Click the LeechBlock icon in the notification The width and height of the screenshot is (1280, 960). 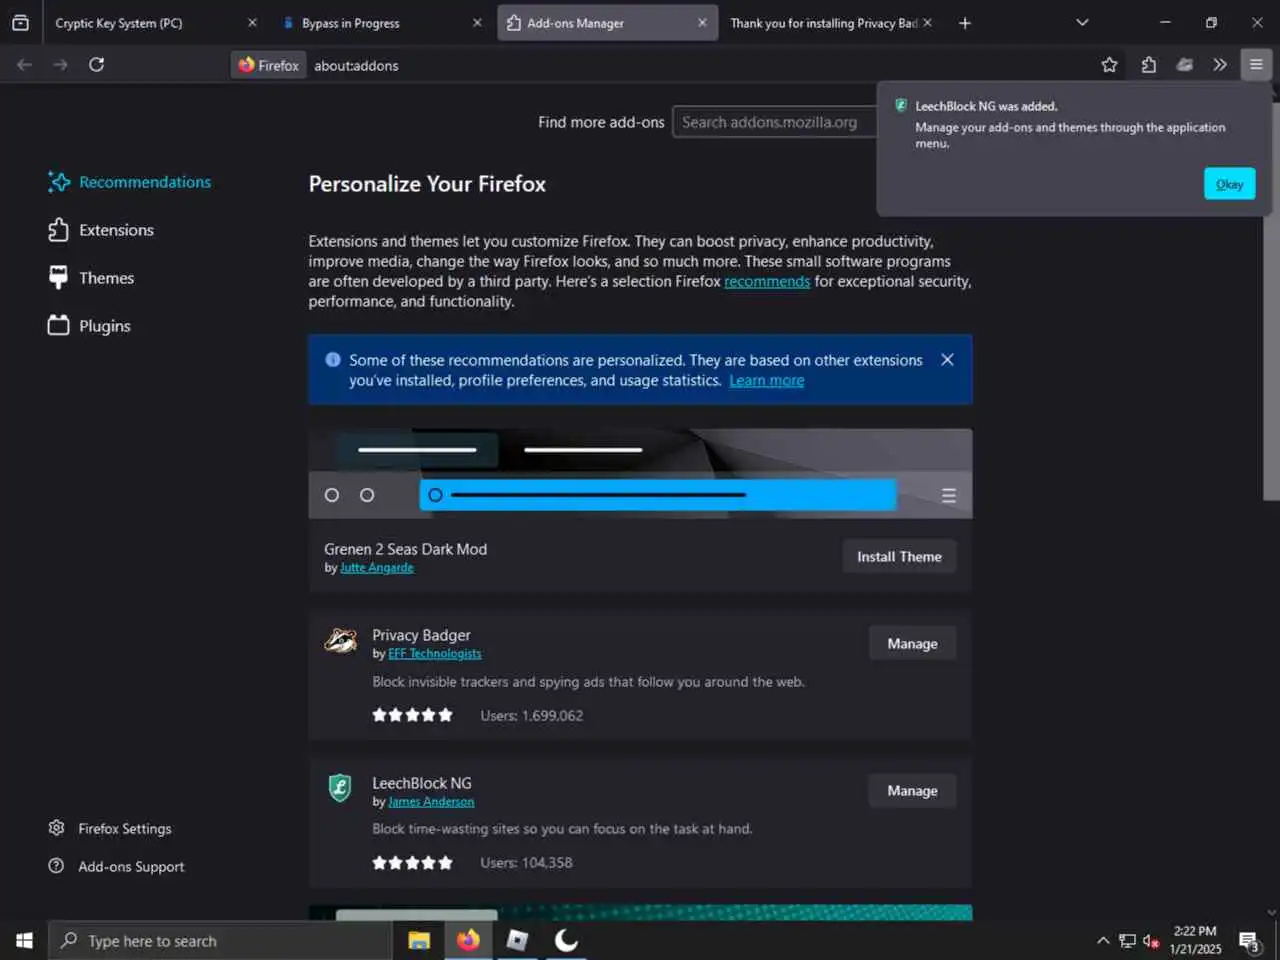click(x=901, y=105)
